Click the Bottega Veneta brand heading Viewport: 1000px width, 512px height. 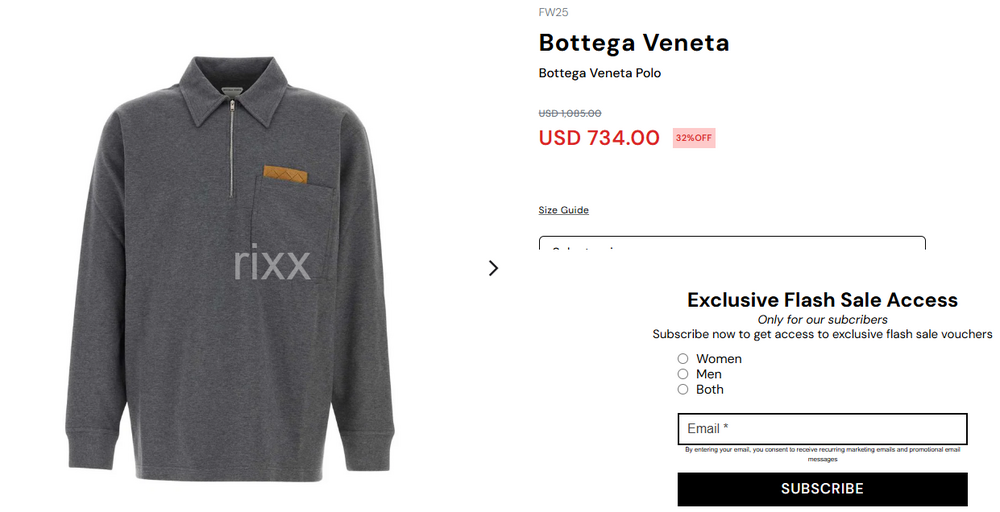coord(633,43)
